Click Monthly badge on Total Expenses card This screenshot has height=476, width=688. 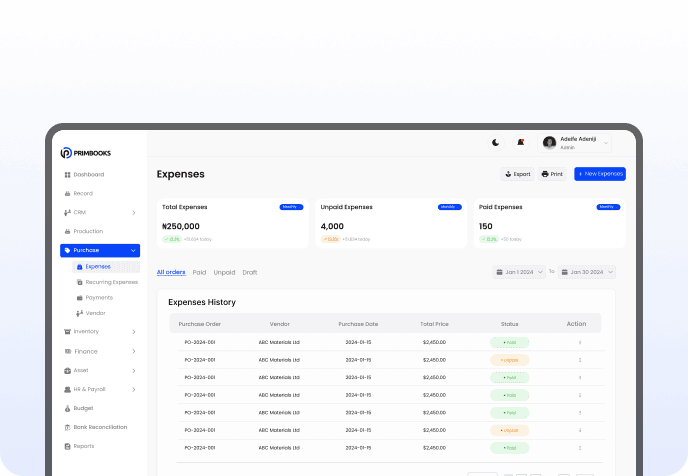[x=291, y=207]
